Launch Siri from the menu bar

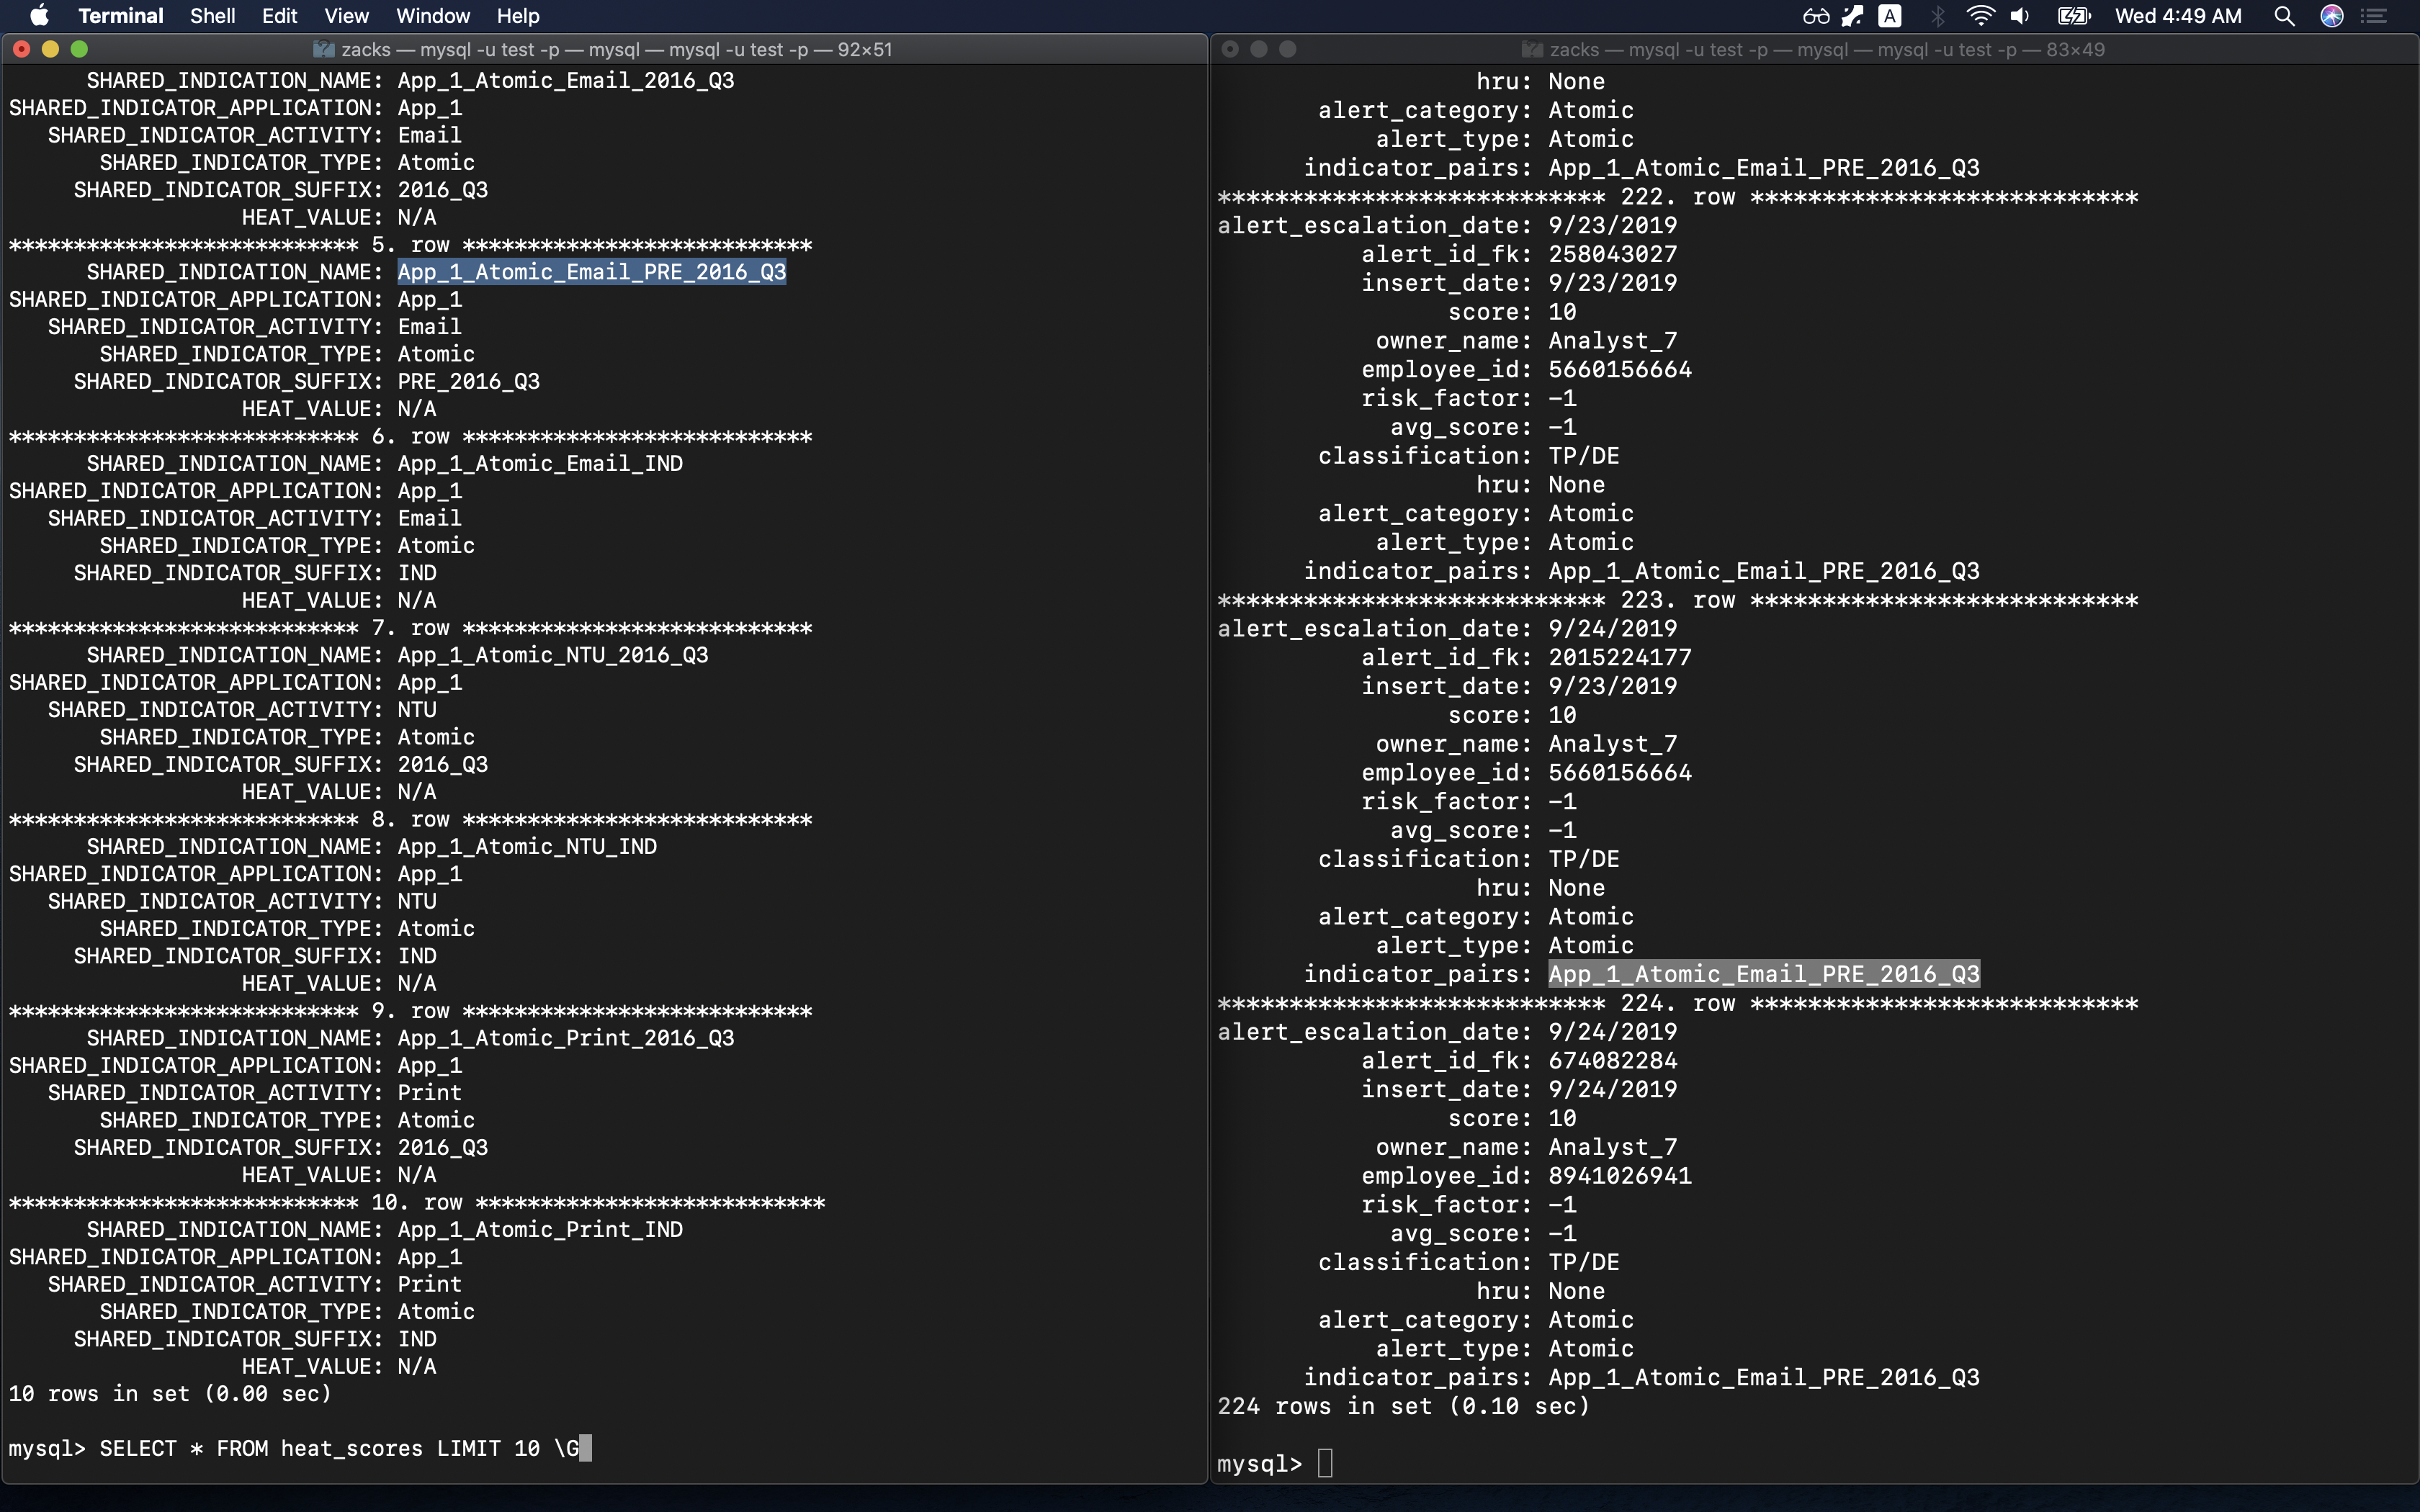[x=2332, y=16]
